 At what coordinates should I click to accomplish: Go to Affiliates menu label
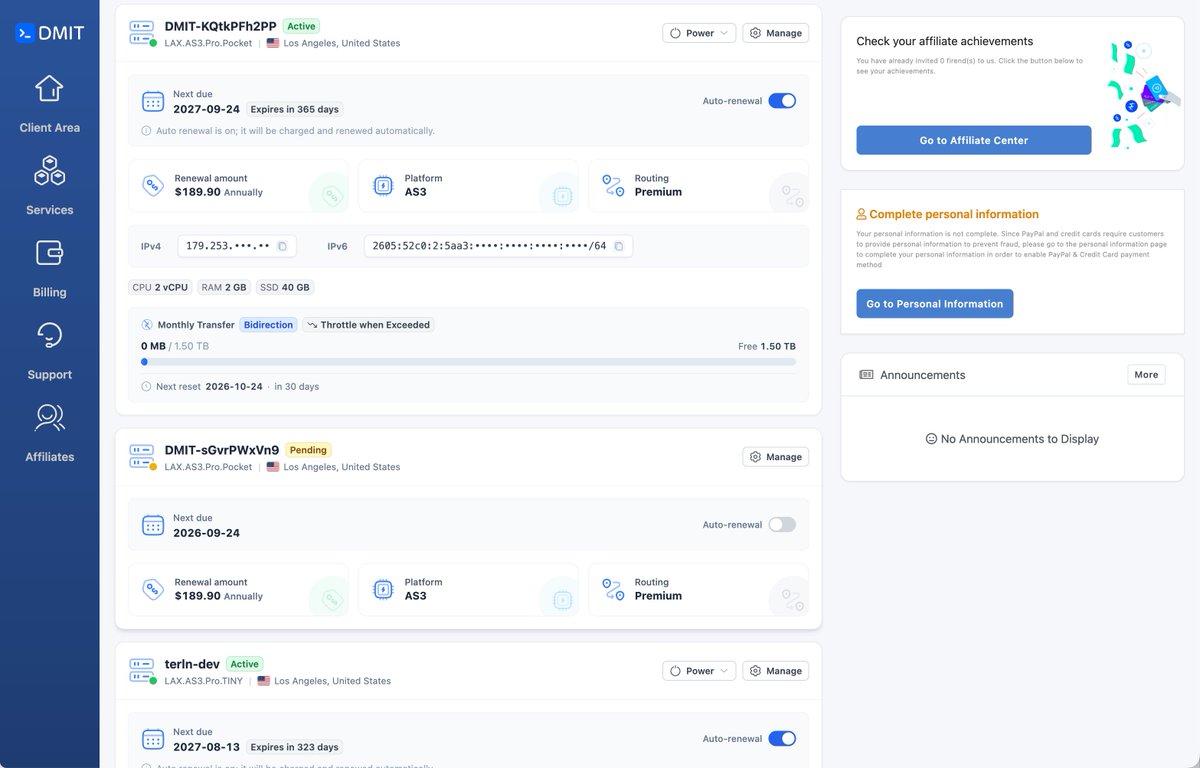(49, 457)
